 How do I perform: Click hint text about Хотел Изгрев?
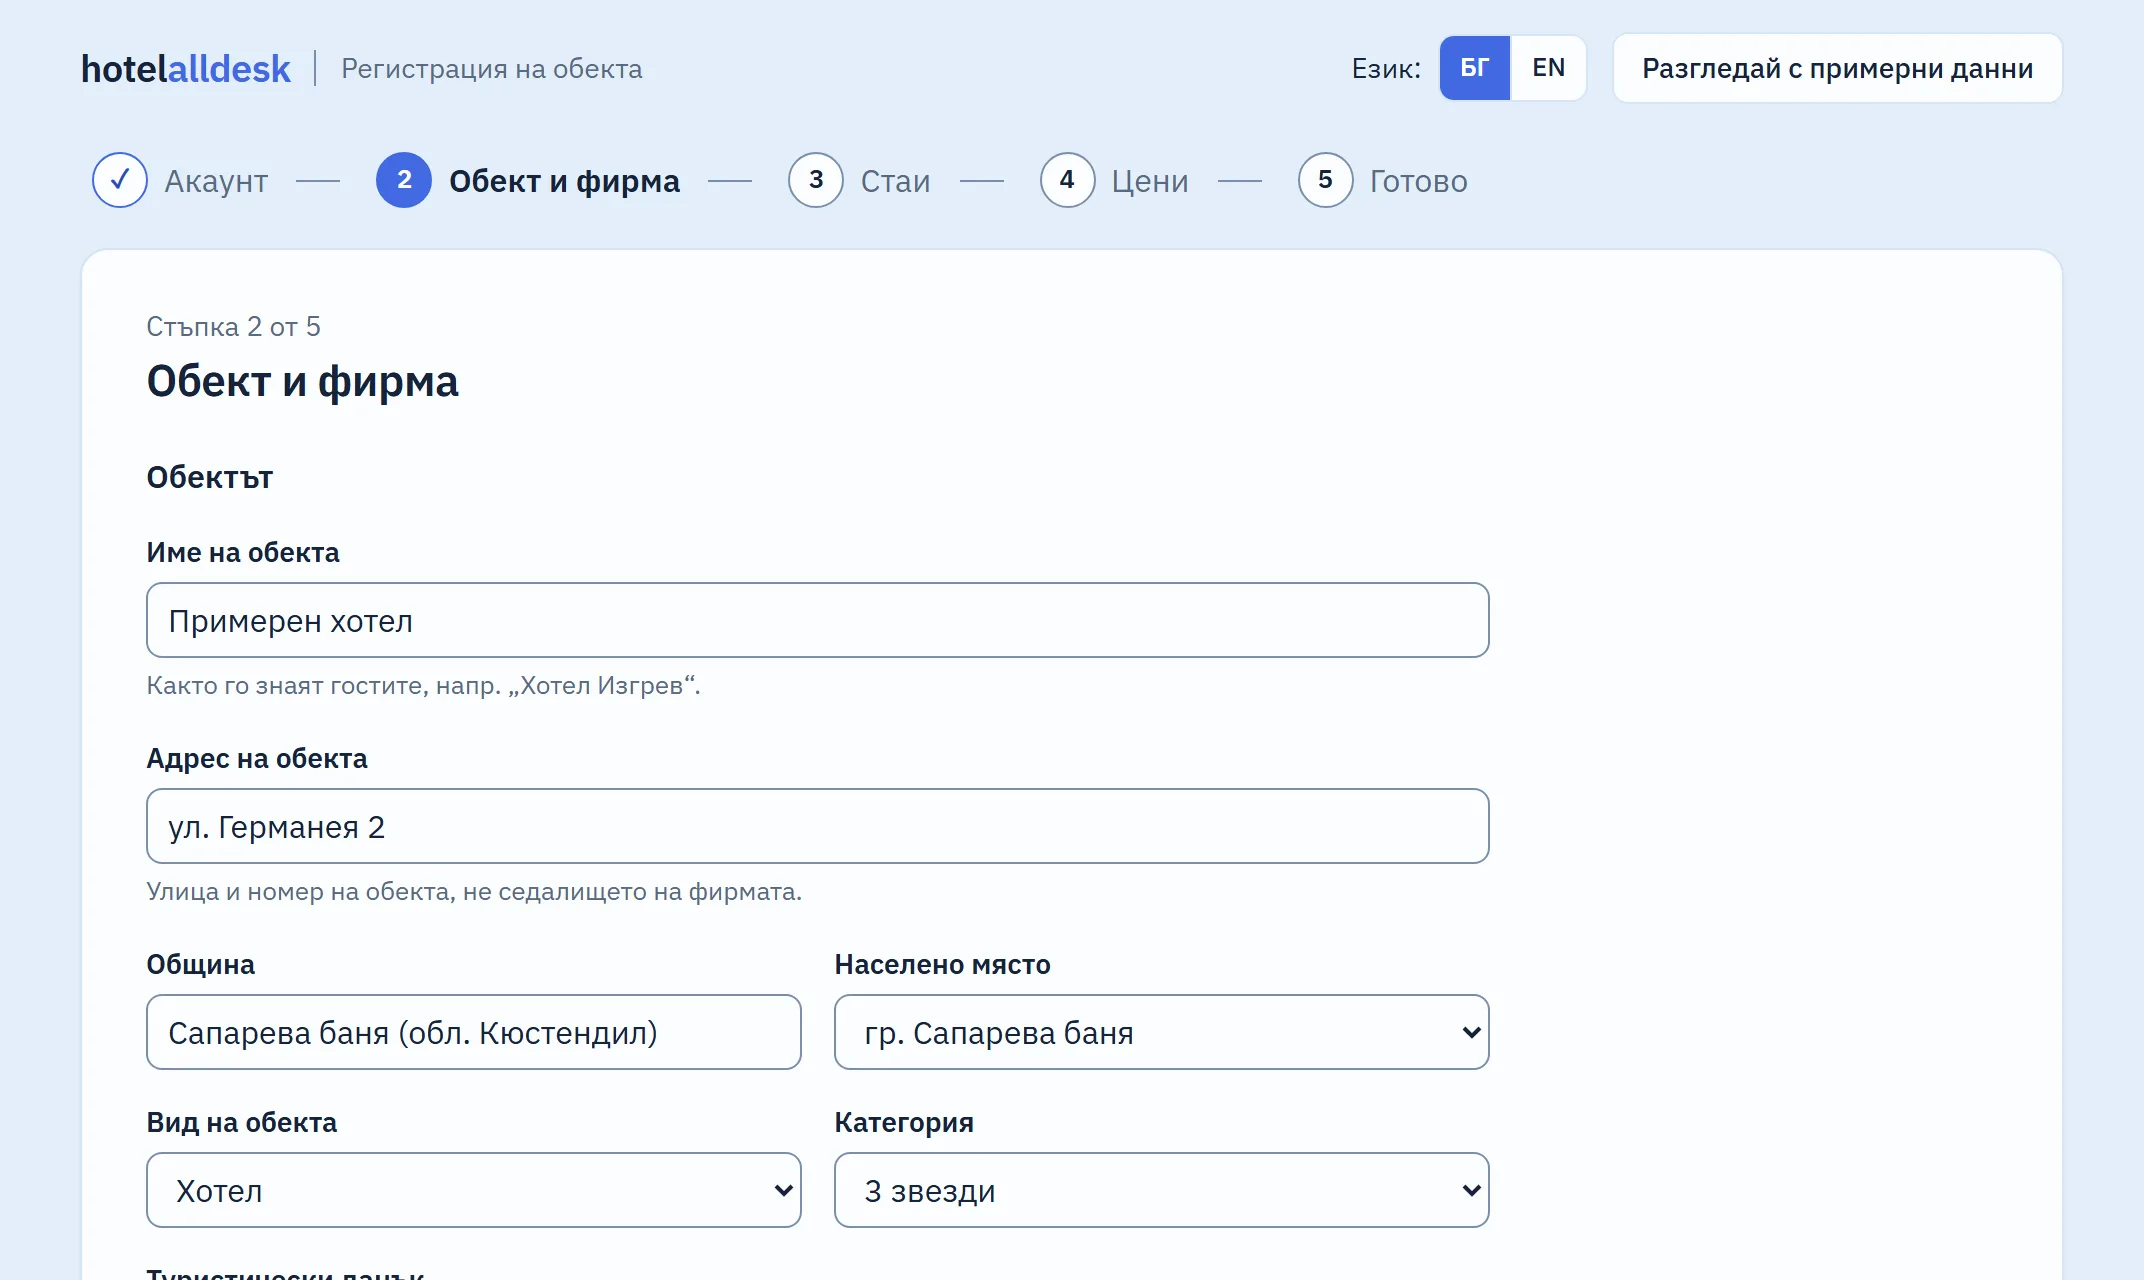point(424,686)
